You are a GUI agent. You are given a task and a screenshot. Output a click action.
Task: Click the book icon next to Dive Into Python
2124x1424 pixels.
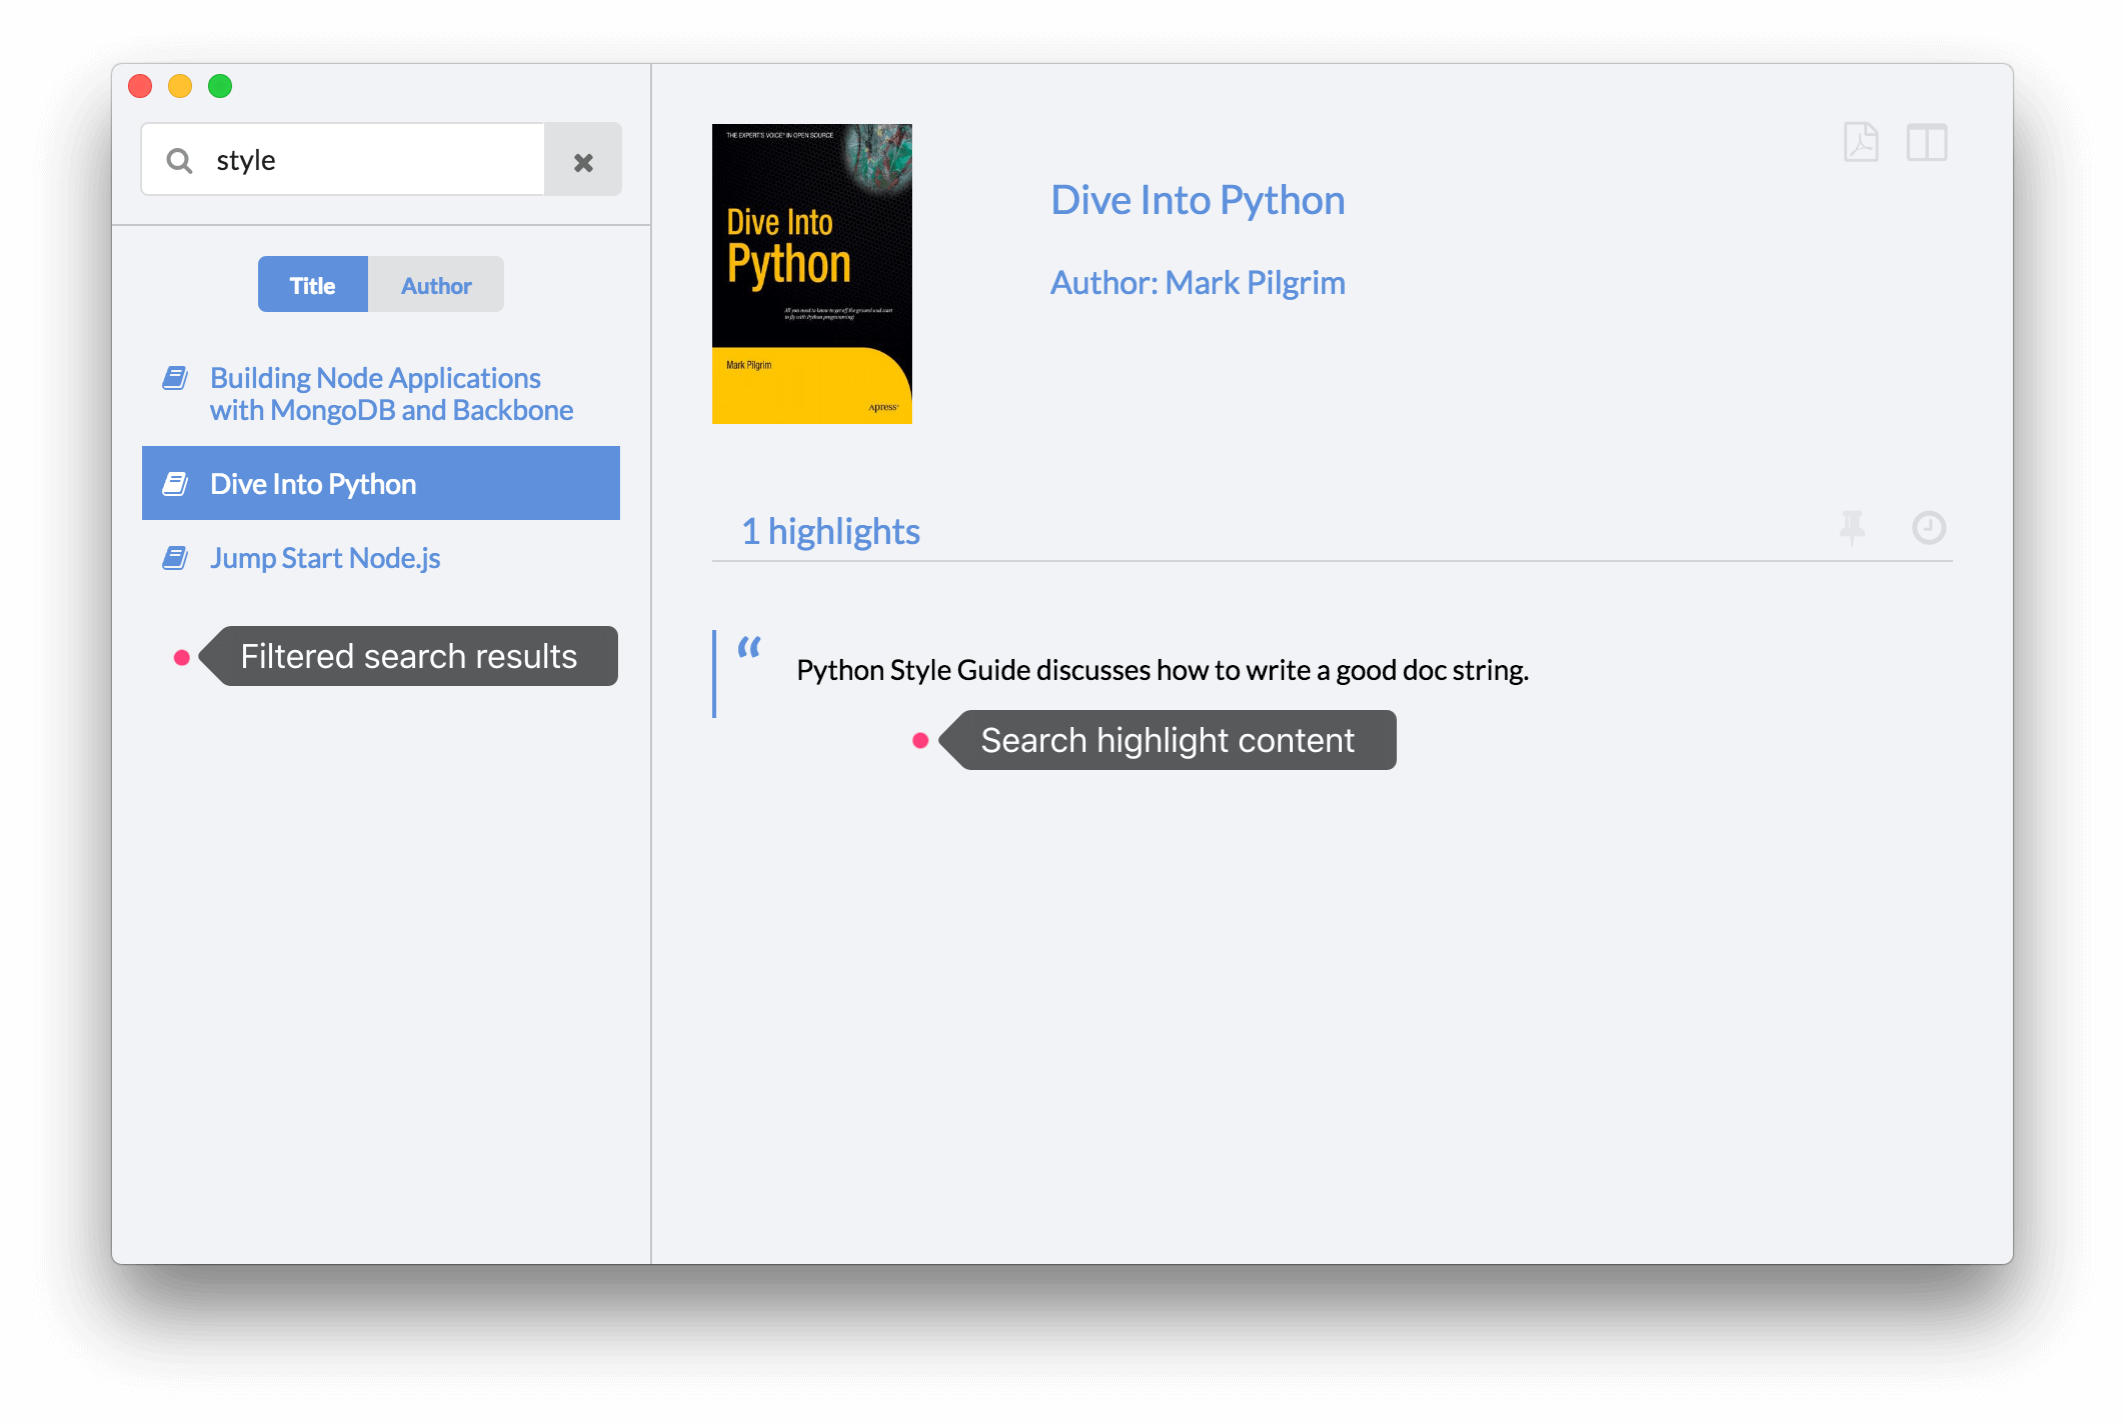(176, 482)
